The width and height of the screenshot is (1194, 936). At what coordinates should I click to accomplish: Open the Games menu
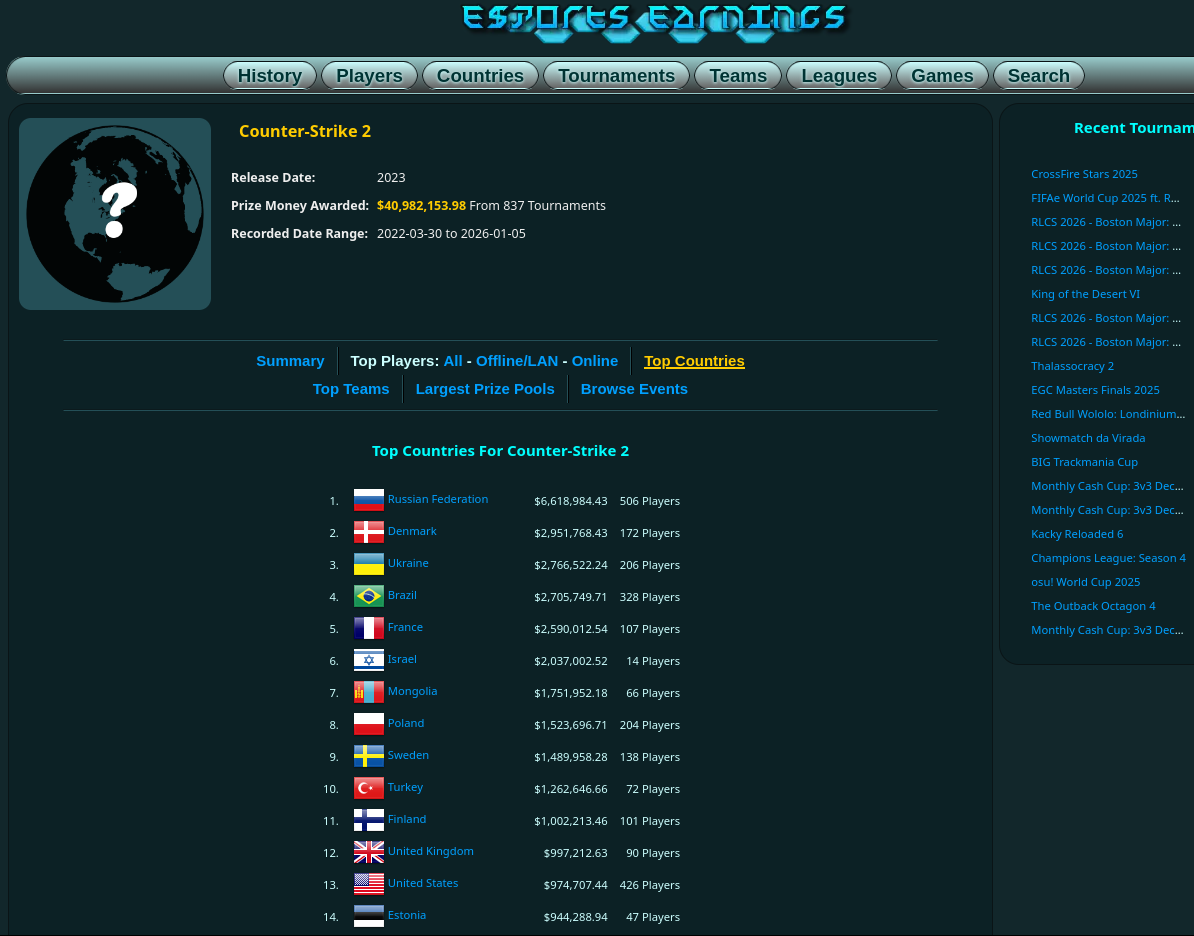942,75
